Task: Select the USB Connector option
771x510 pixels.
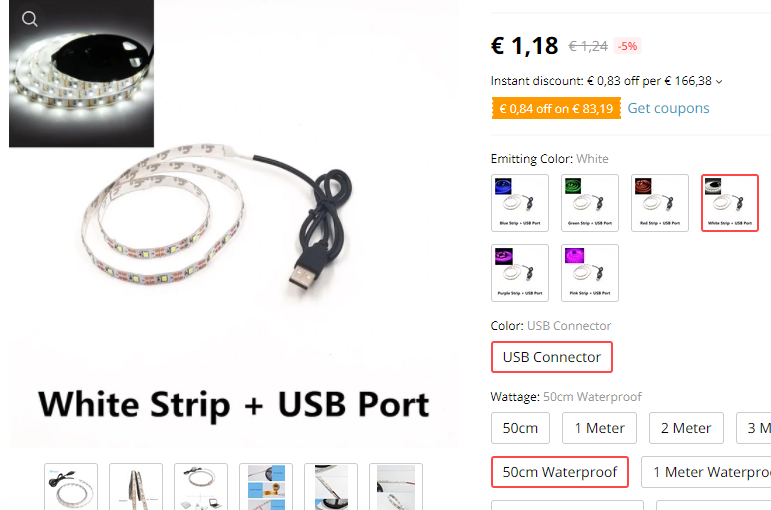Action: (552, 357)
